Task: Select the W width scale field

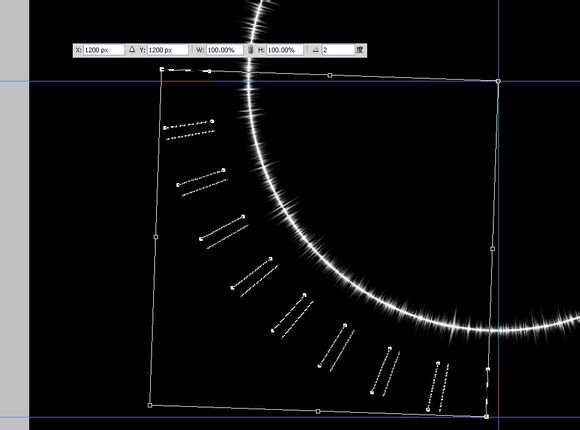Action: point(225,50)
